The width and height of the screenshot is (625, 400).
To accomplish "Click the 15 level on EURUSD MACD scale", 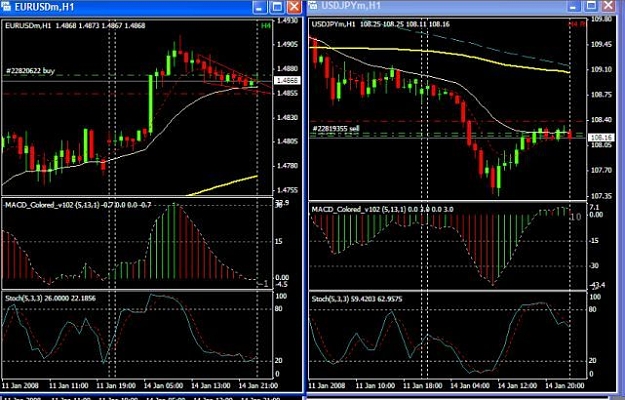I will tap(279, 241).
